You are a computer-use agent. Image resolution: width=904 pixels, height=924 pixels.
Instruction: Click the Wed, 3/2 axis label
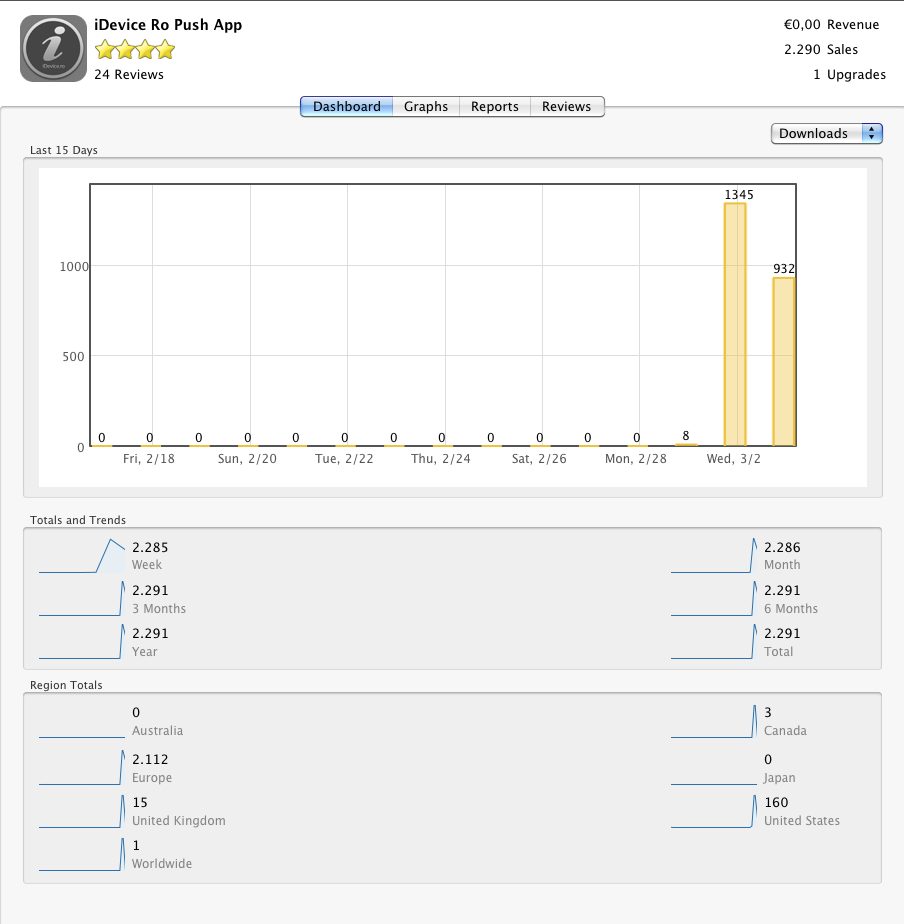(x=734, y=459)
